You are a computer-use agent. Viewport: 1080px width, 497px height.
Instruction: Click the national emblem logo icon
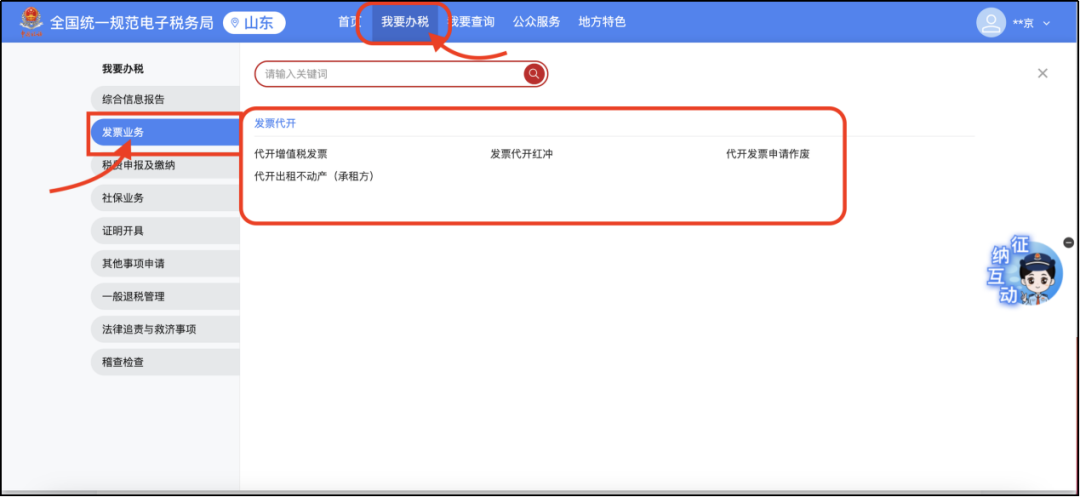[31, 22]
